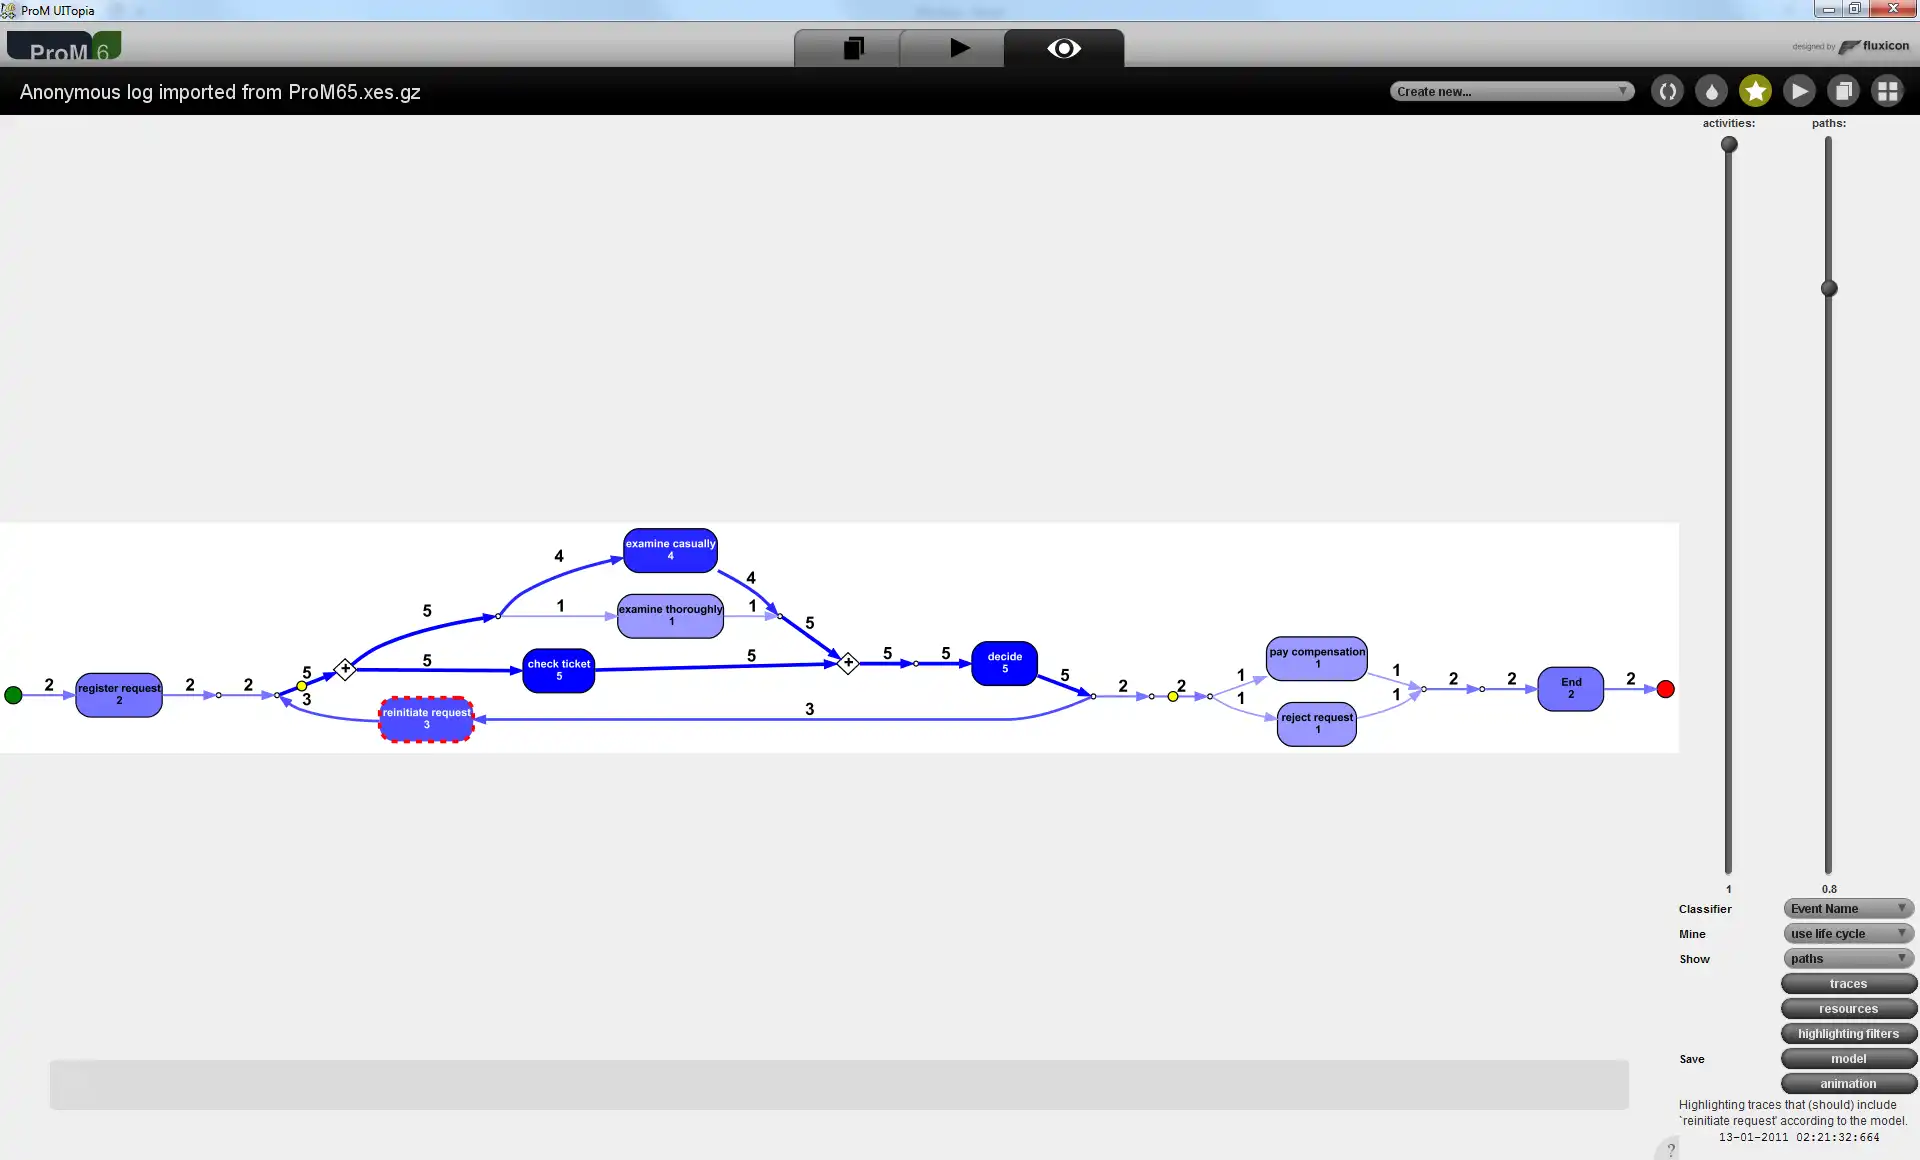
Task: Click the red end node circle
Action: point(1664,690)
